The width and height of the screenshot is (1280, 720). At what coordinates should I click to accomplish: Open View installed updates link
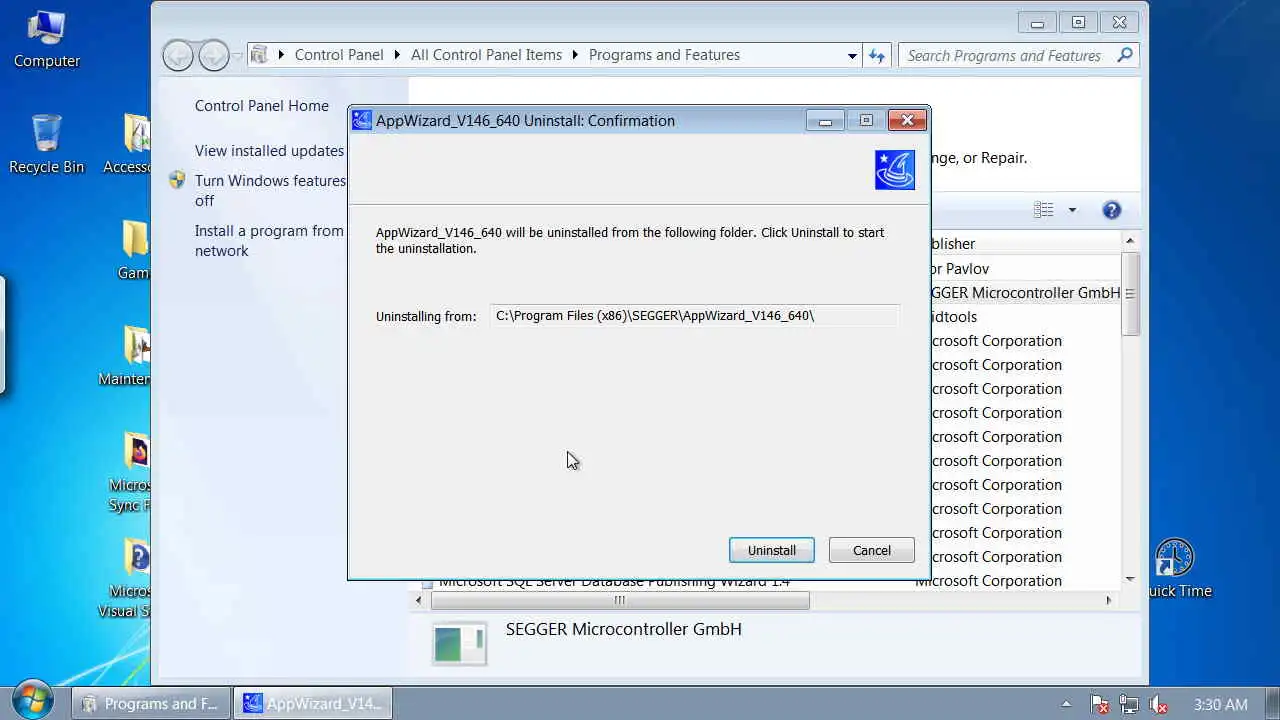tap(269, 151)
